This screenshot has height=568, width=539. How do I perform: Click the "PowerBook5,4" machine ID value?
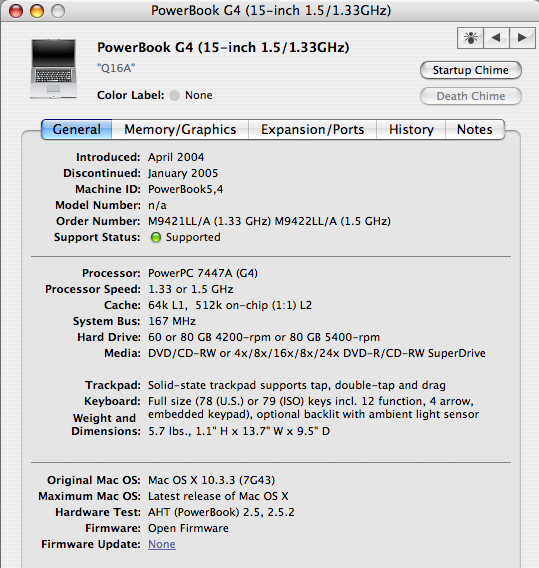tap(185, 189)
